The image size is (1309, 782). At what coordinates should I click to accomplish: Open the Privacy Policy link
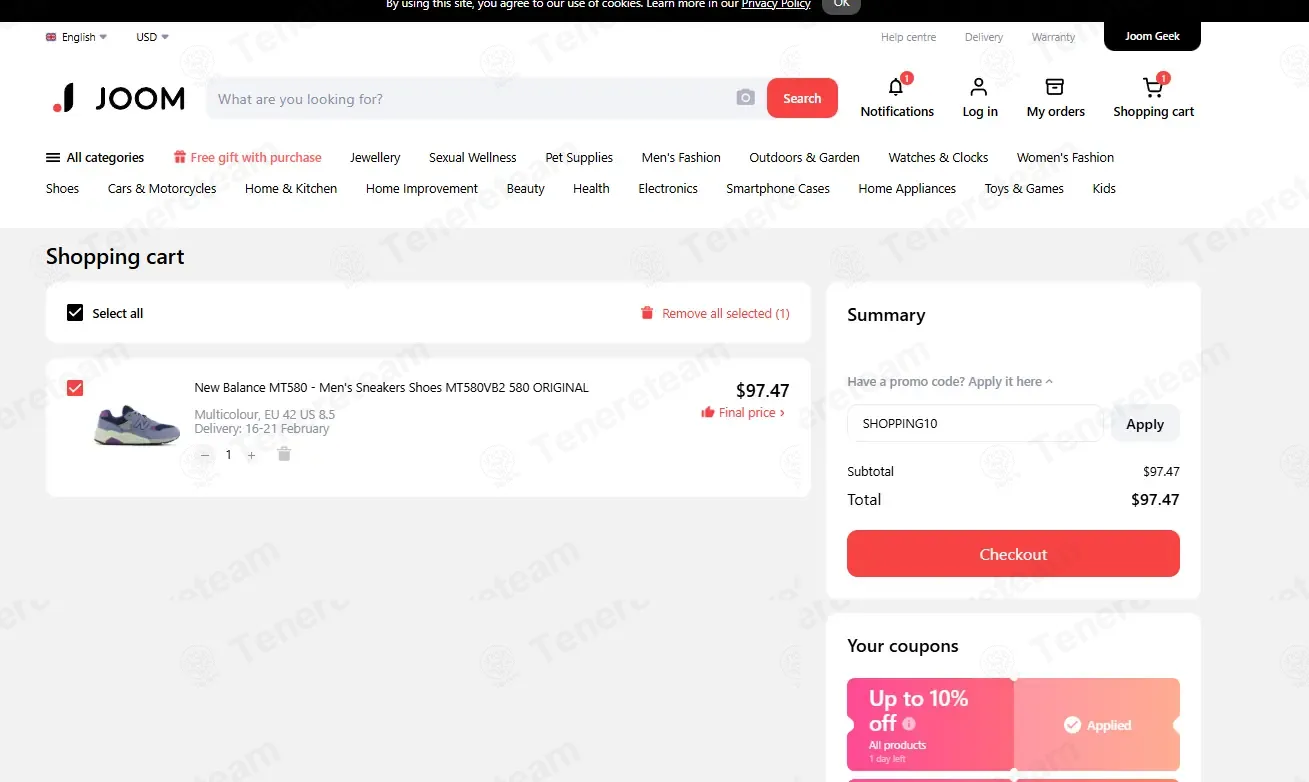776,5
